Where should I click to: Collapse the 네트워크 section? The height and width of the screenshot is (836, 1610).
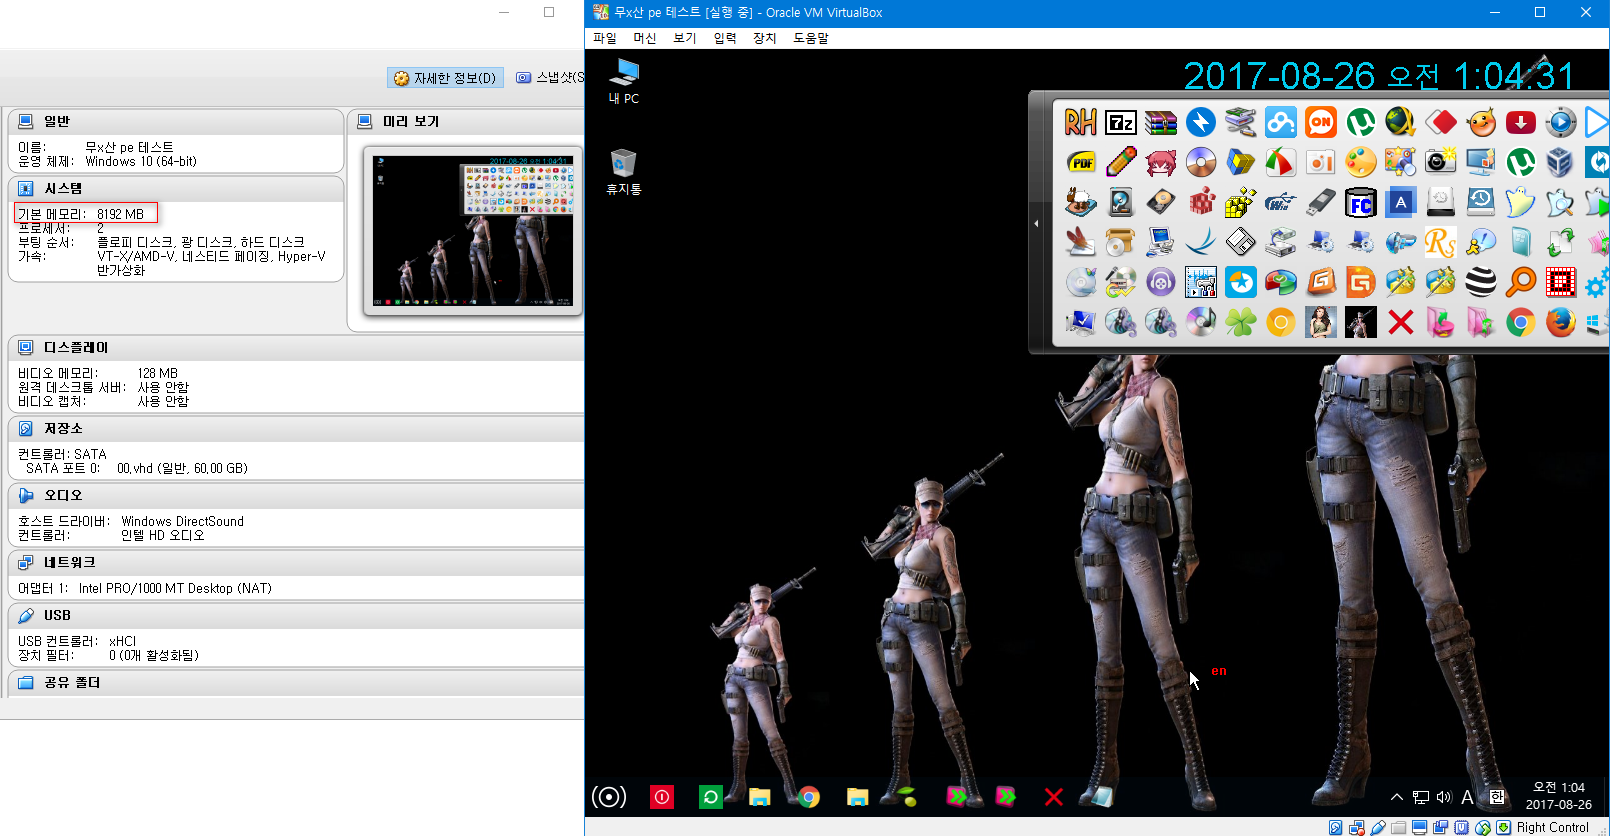(x=69, y=562)
